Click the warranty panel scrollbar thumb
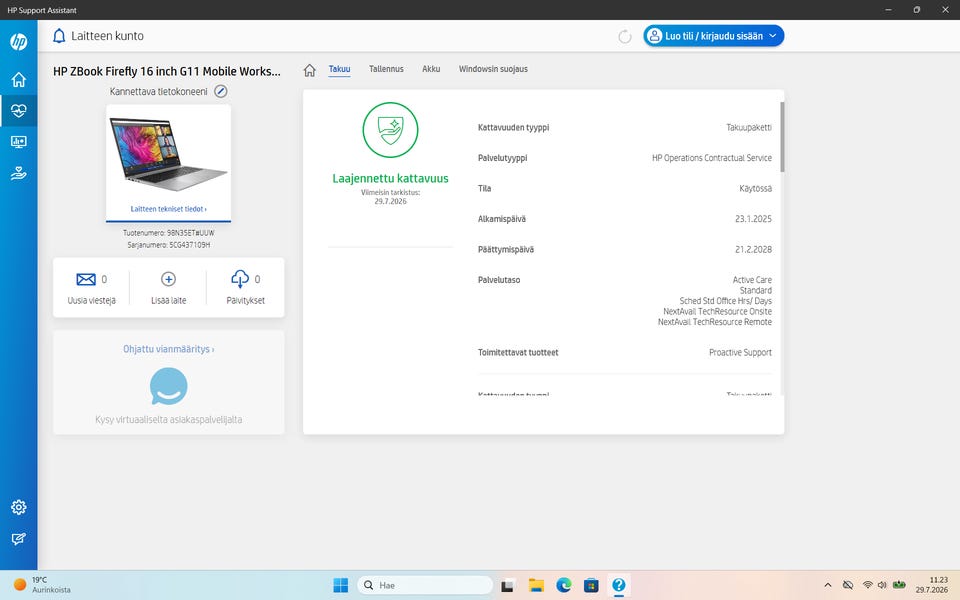Image resolution: width=960 pixels, height=600 pixels. coord(782,137)
